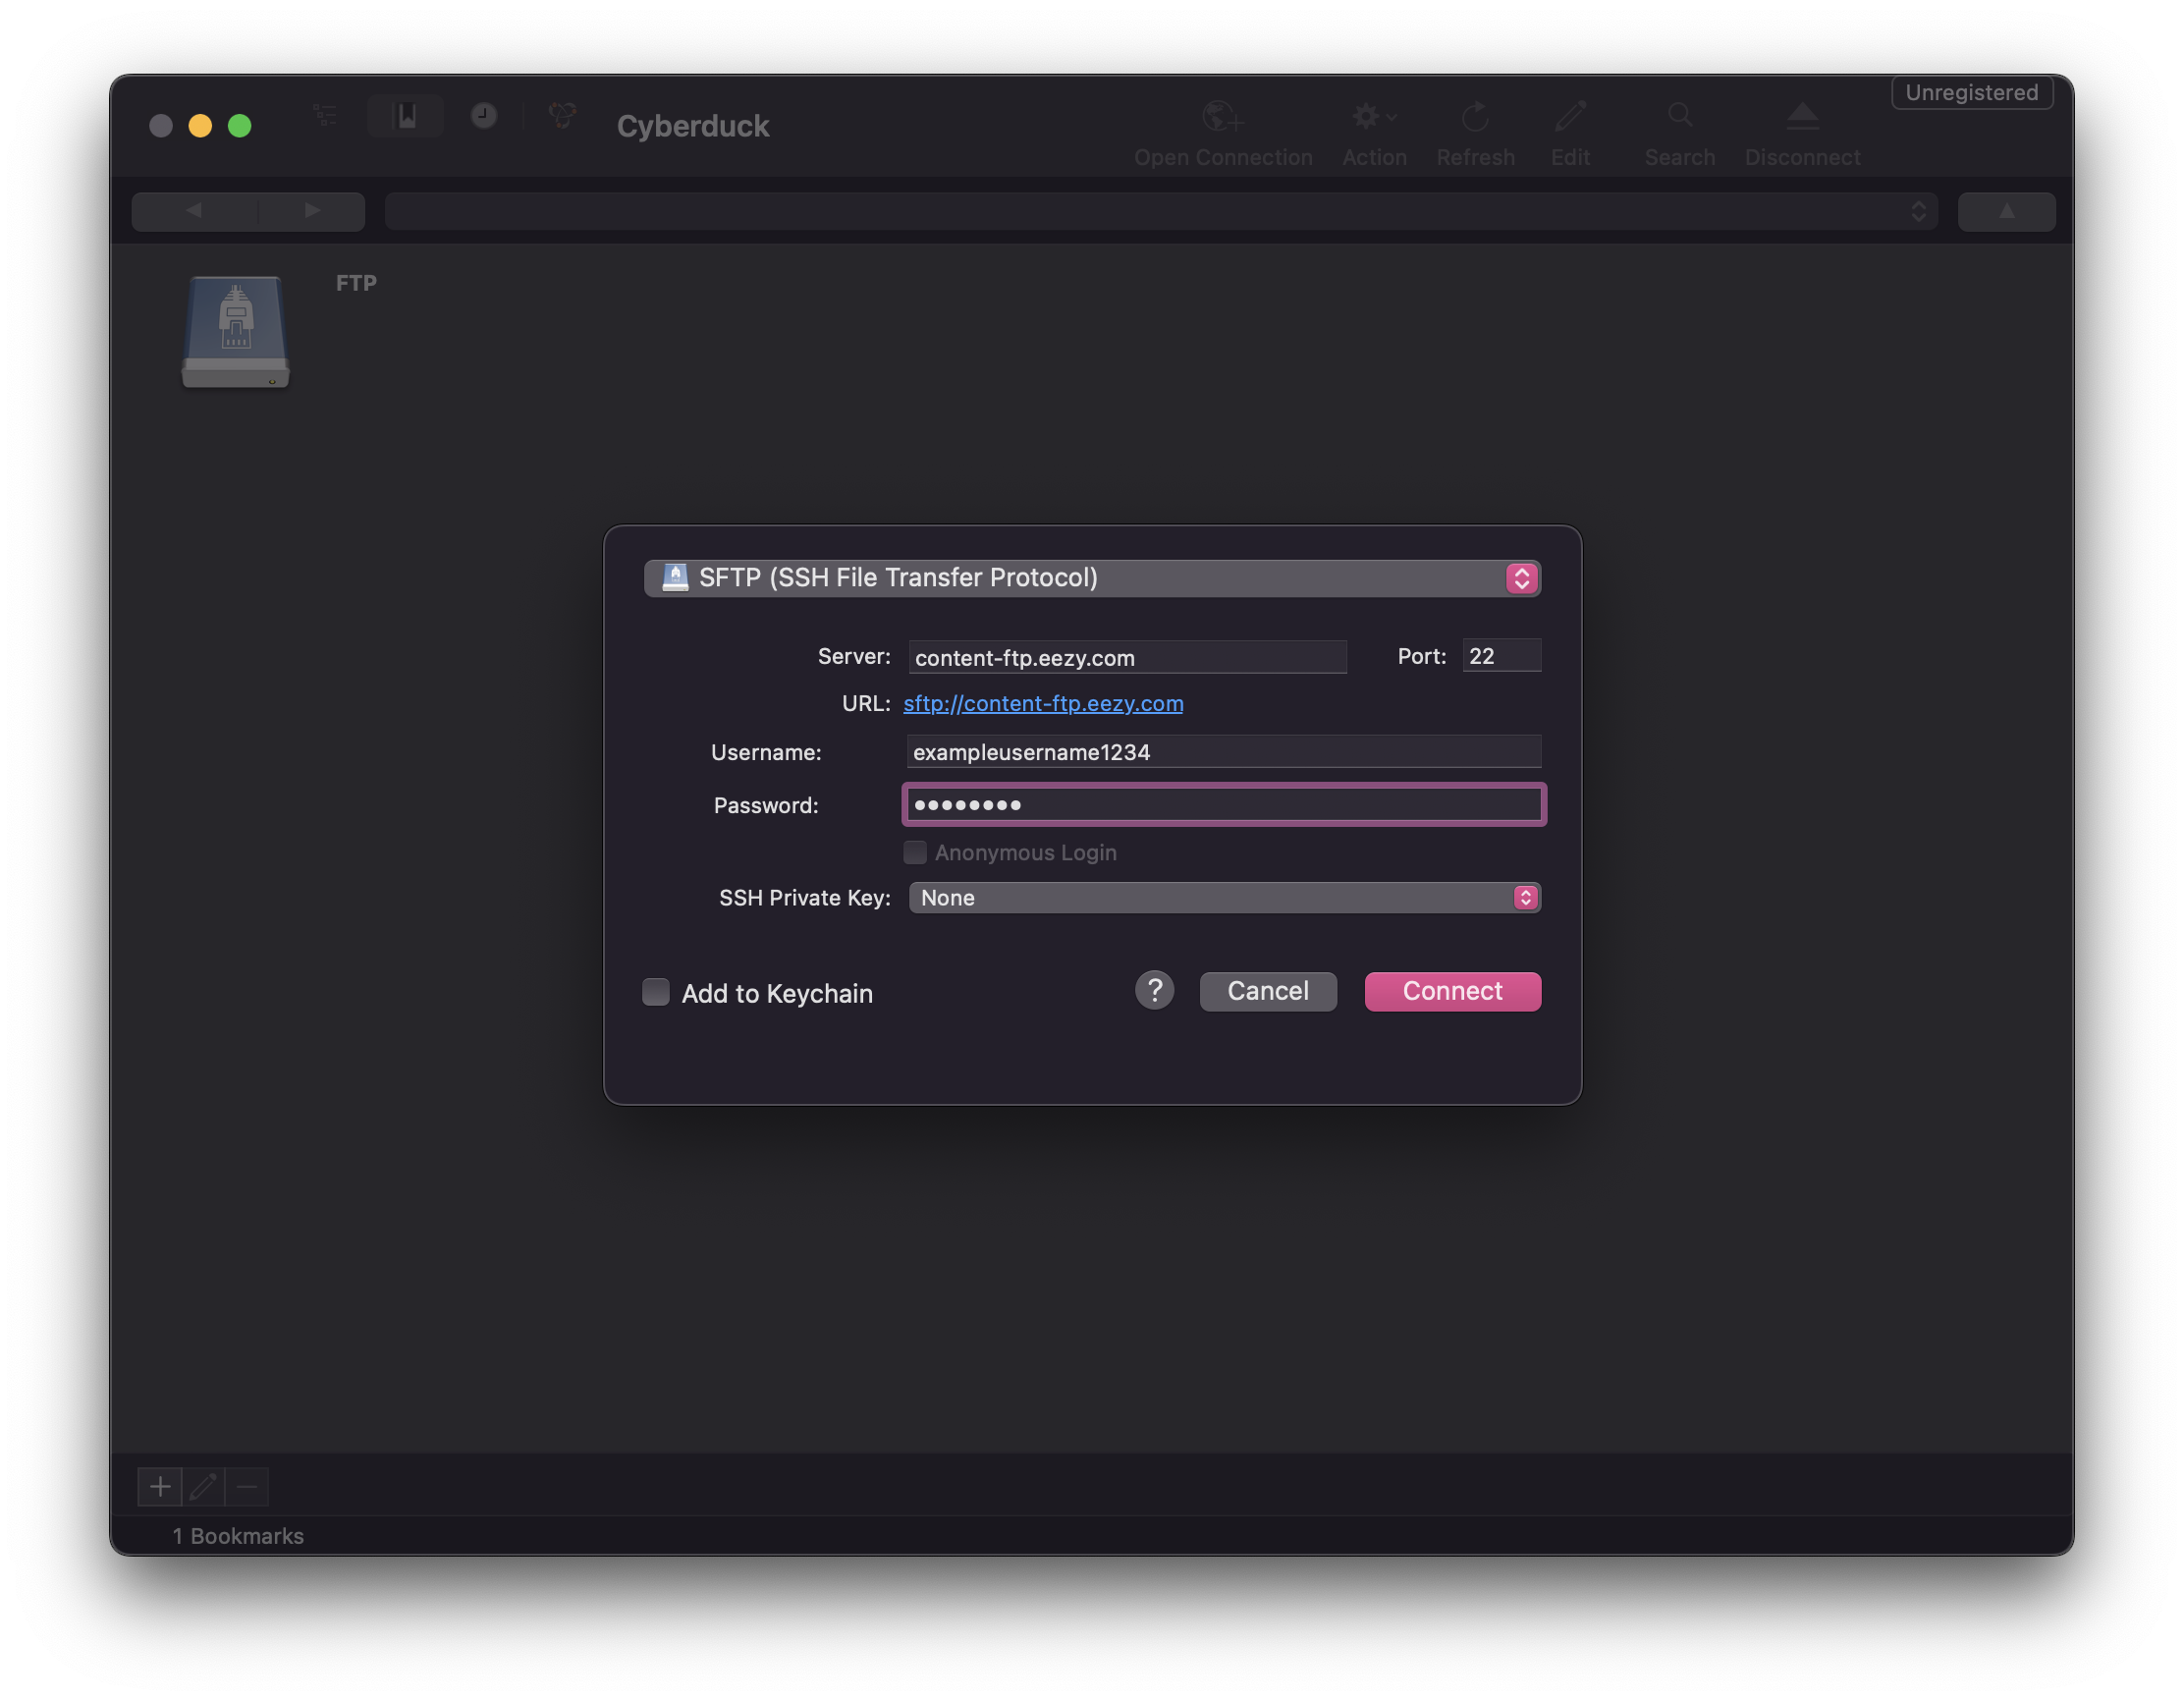
Task: Open the SSH Private Key dropdown
Action: pos(1224,897)
